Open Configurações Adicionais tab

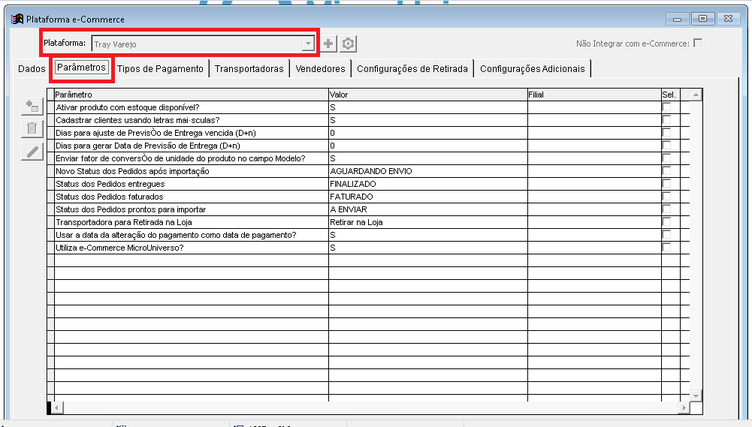click(x=532, y=69)
